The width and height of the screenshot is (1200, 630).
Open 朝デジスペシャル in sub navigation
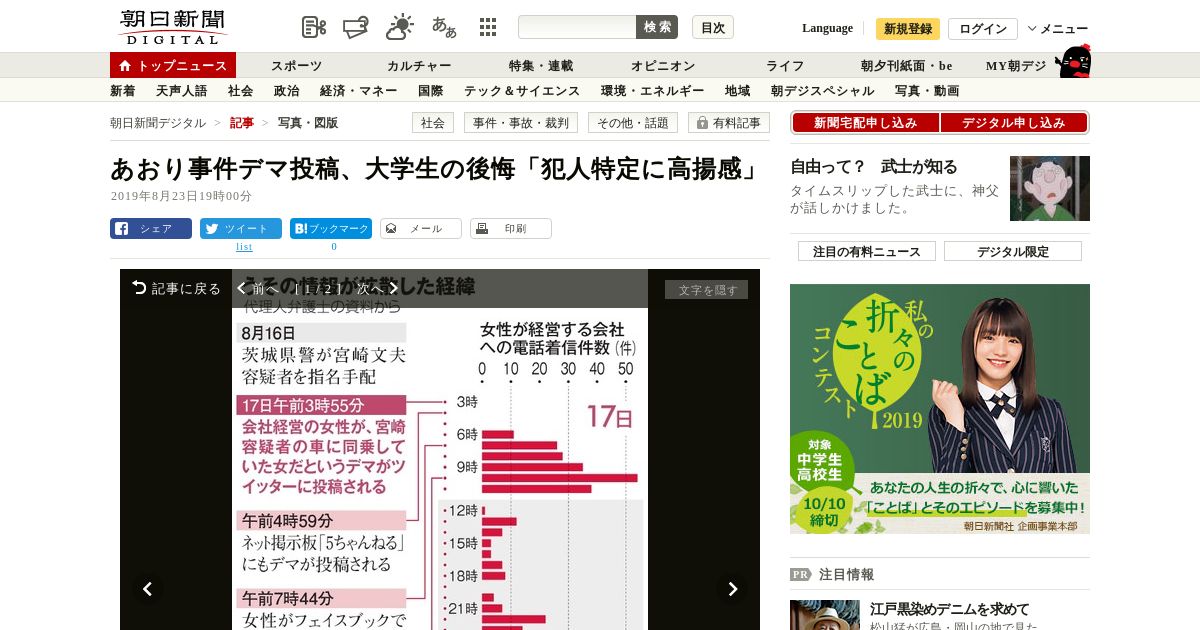click(x=823, y=90)
